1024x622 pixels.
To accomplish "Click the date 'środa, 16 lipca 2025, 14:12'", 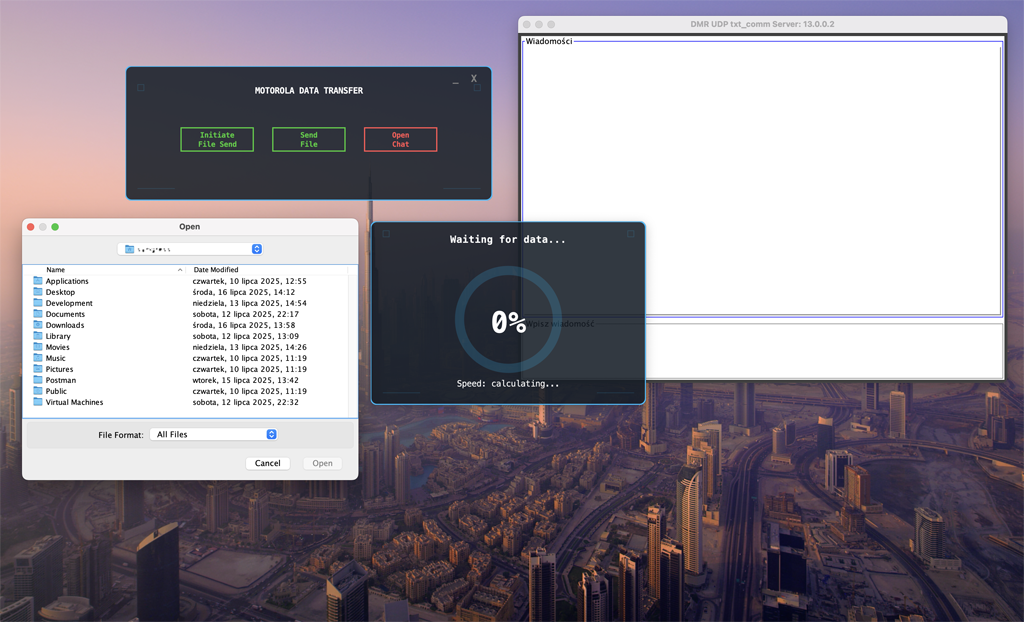I will (x=244, y=292).
